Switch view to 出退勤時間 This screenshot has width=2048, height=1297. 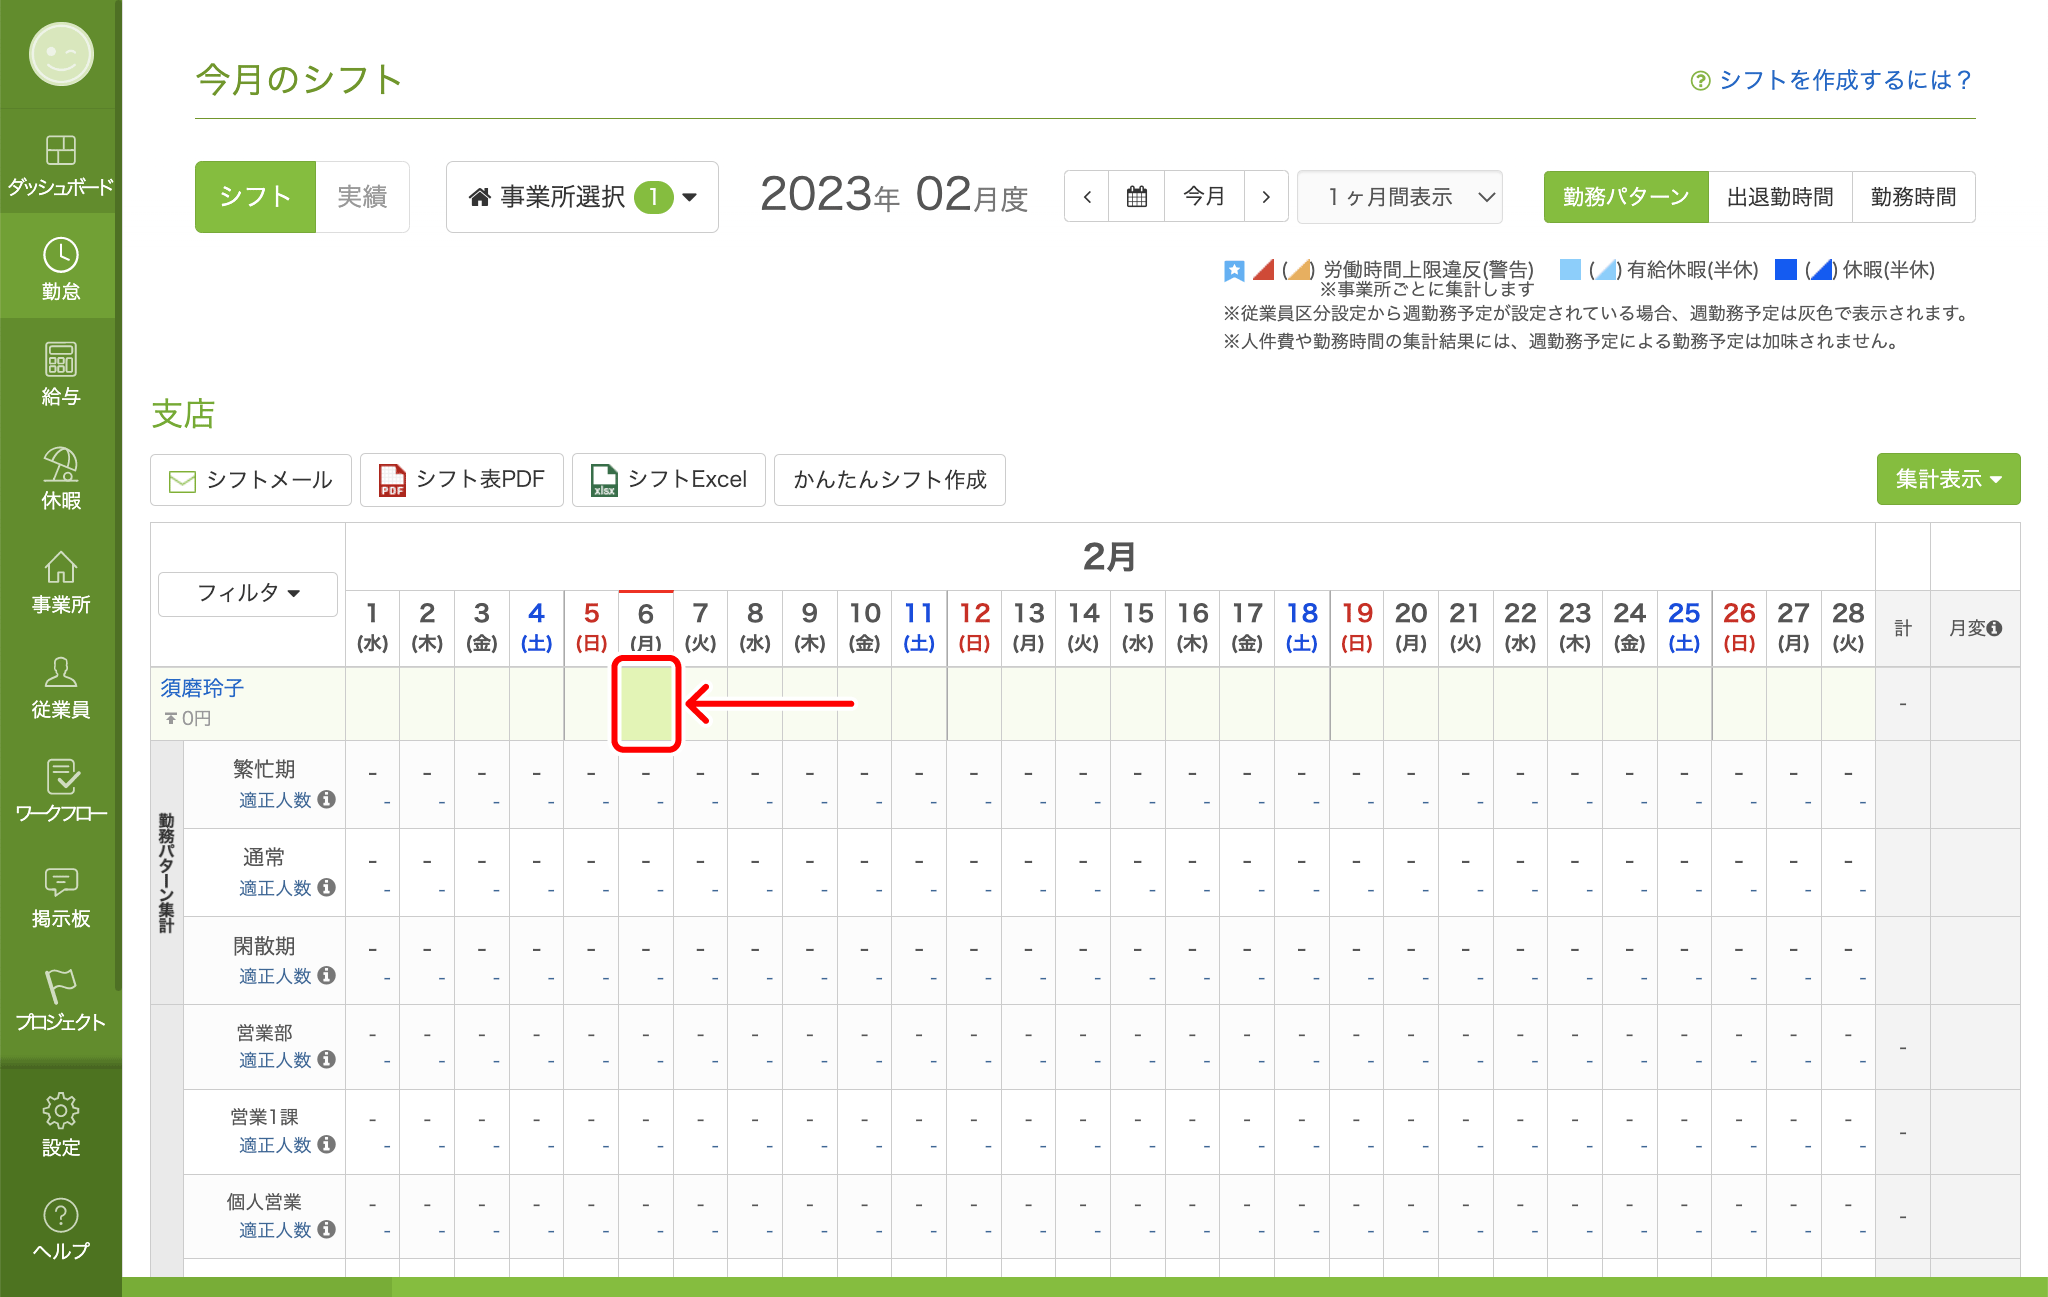tap(1780, 197)
